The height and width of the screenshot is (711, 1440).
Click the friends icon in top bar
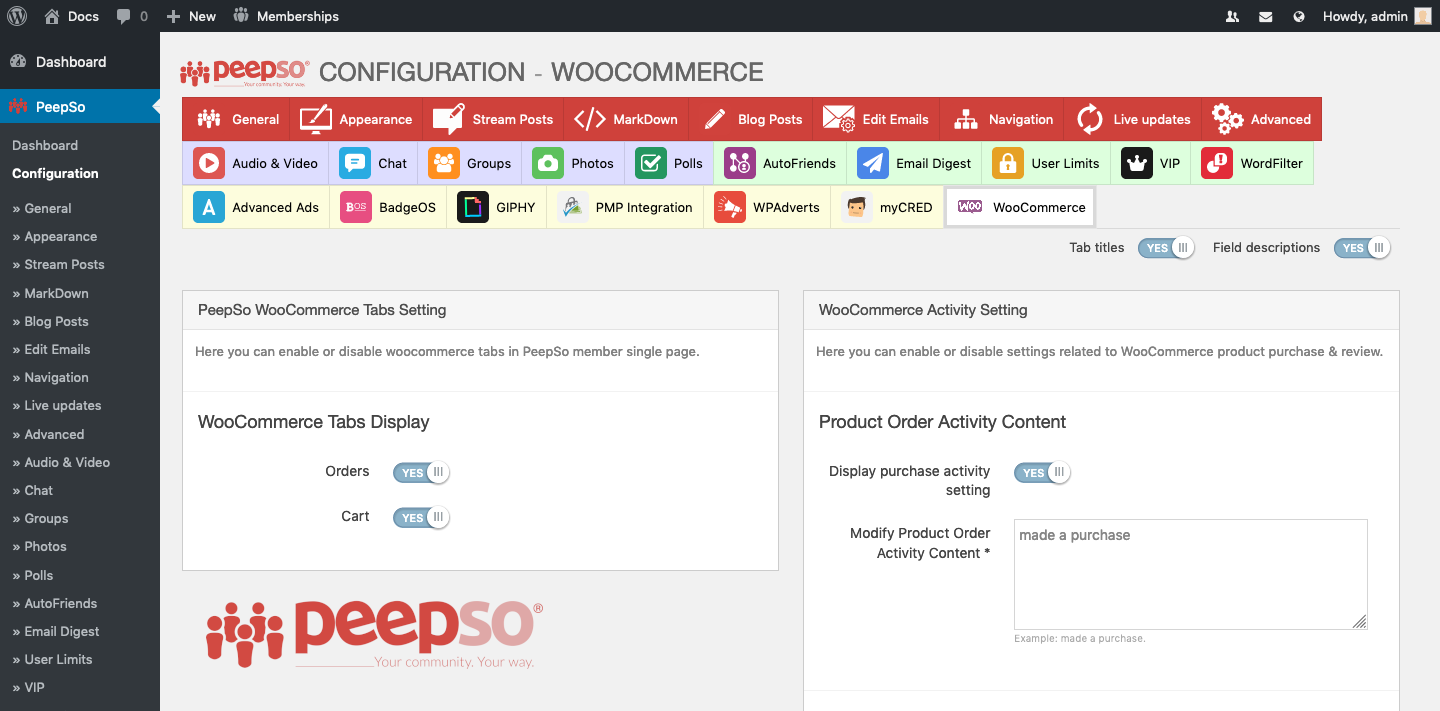[x=1232, y=17]
